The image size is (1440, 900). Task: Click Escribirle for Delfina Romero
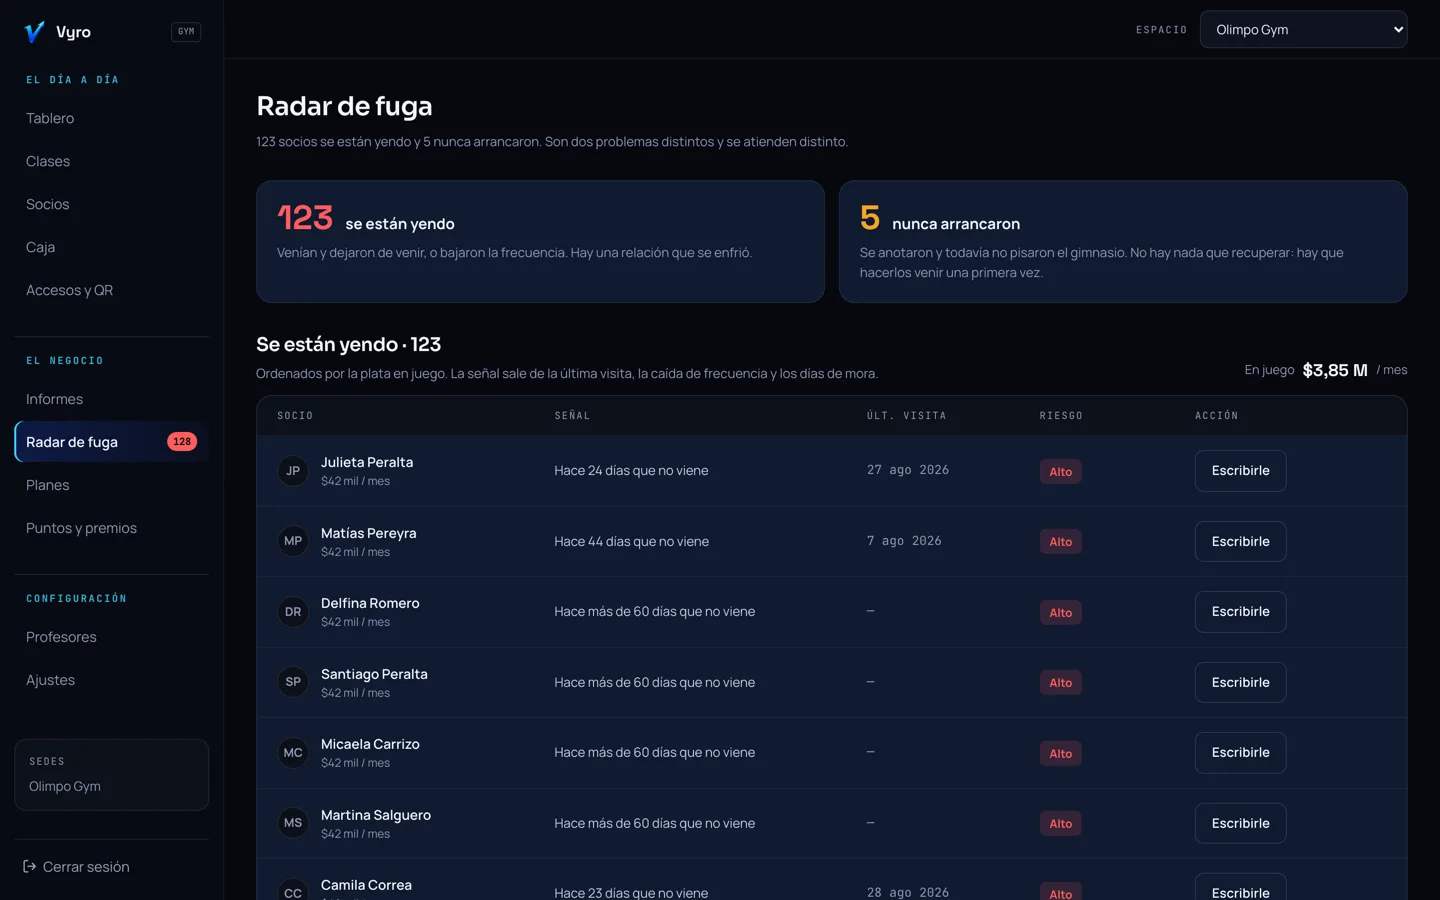[1240, 612]
